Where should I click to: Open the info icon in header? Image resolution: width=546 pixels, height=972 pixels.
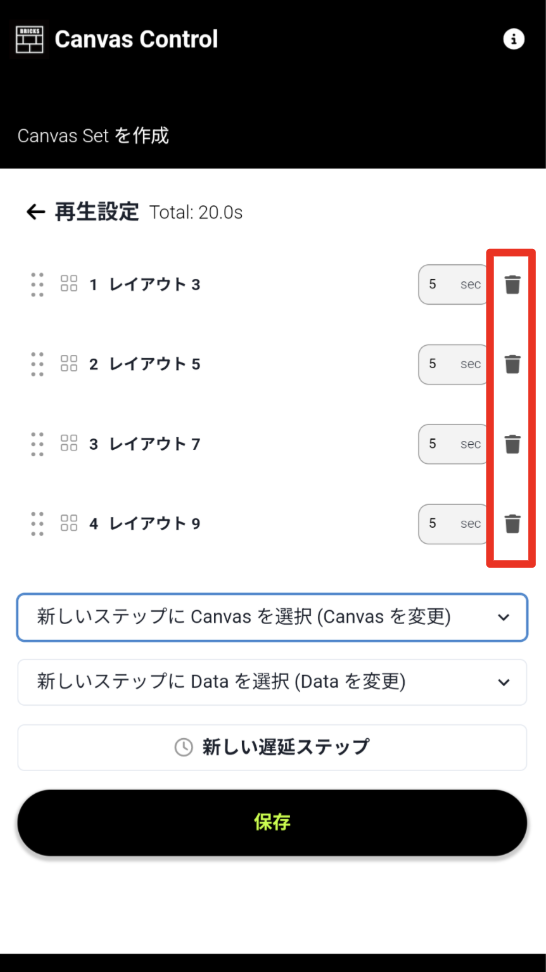[513, 40]
